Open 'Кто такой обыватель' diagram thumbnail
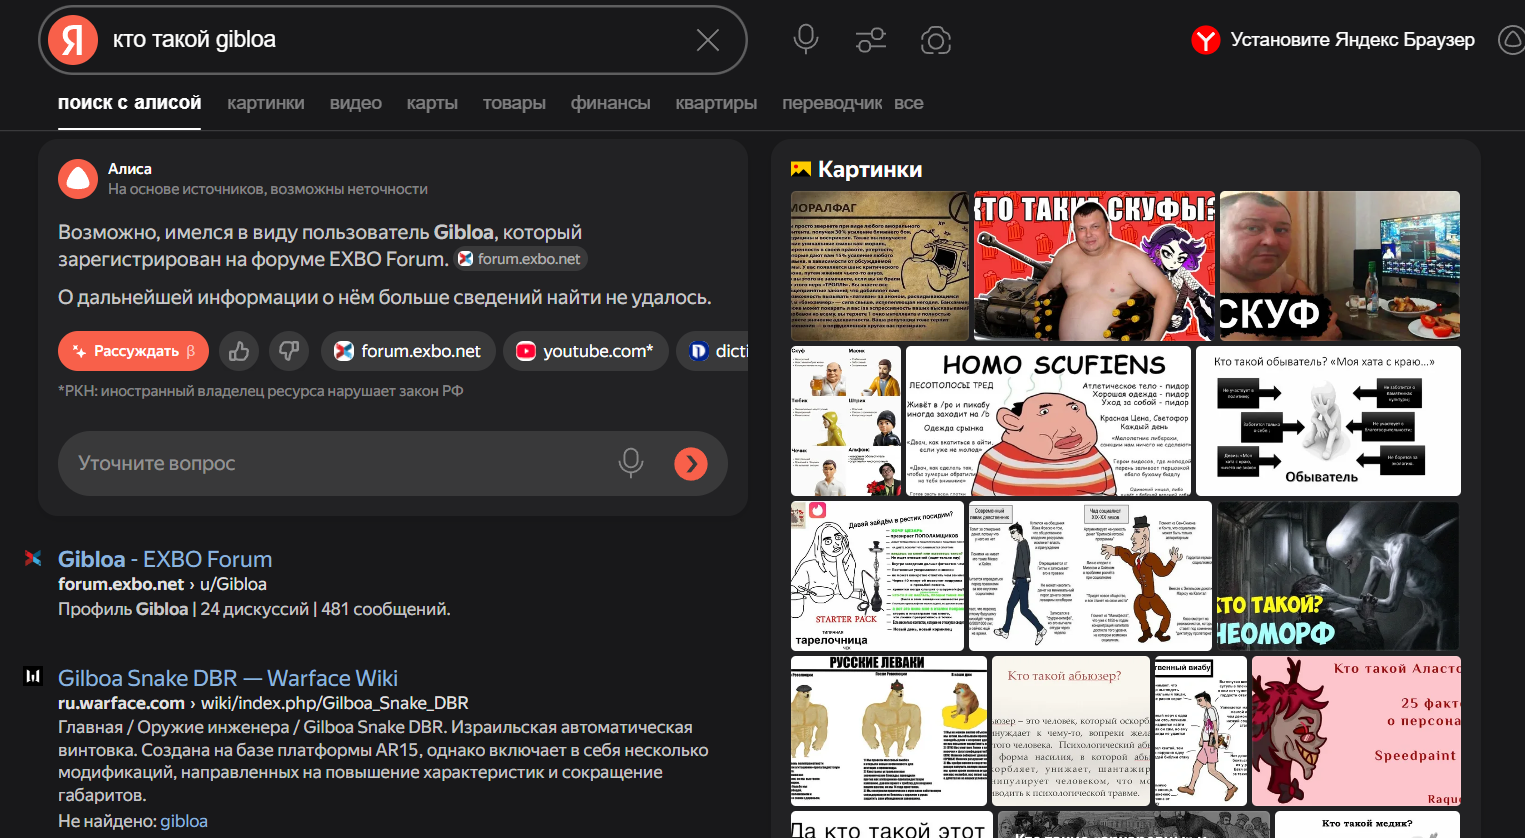1525x838 pixels. pos(1328,421)
